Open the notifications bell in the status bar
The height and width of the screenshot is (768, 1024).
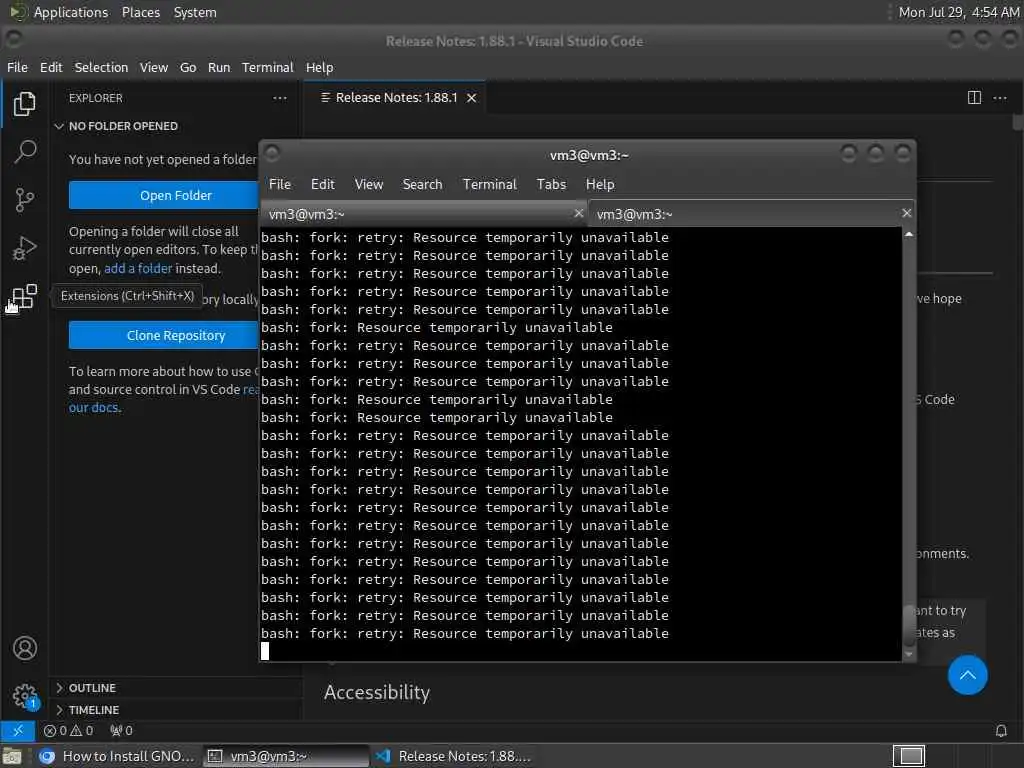pos(1001,731)
